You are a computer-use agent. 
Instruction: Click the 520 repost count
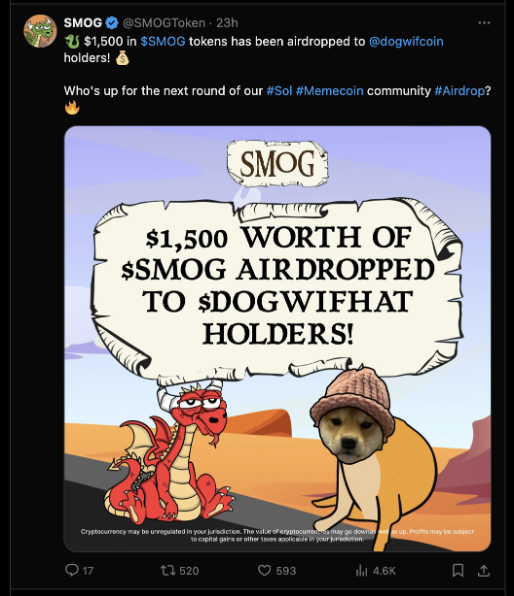[x=189, y=571]
